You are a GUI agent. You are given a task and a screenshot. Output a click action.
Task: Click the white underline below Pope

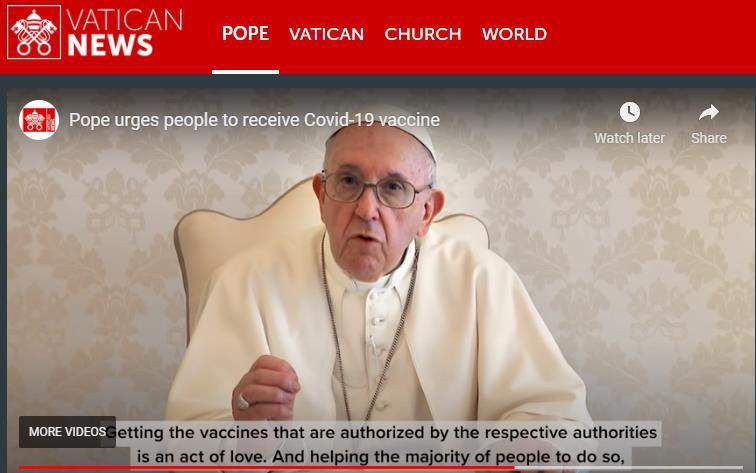[x=245, y=72]
